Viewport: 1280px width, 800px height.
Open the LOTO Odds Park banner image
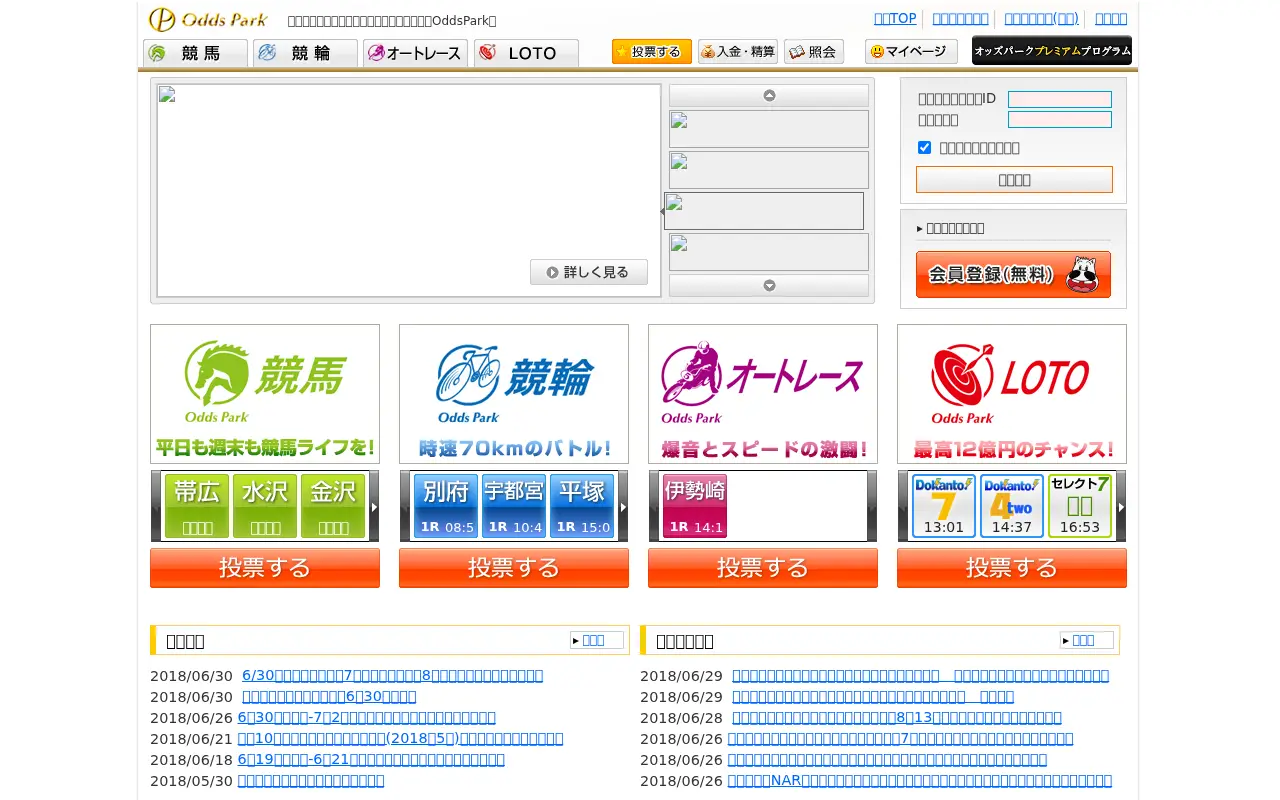(x=1012, y=394)
